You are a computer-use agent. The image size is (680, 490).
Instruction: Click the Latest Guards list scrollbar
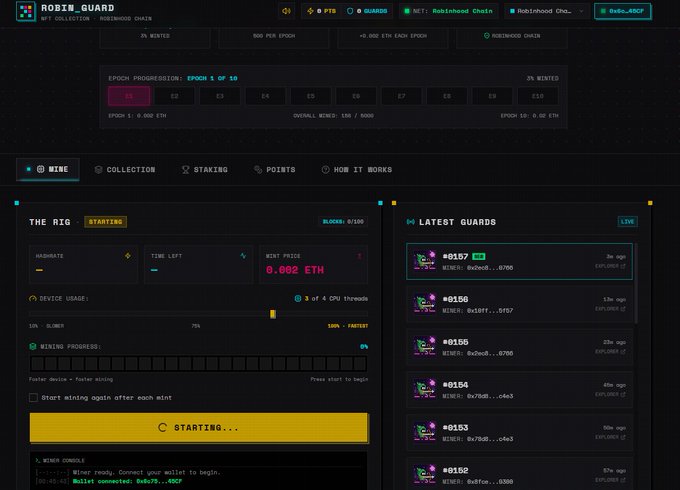(x=636, y=284)
